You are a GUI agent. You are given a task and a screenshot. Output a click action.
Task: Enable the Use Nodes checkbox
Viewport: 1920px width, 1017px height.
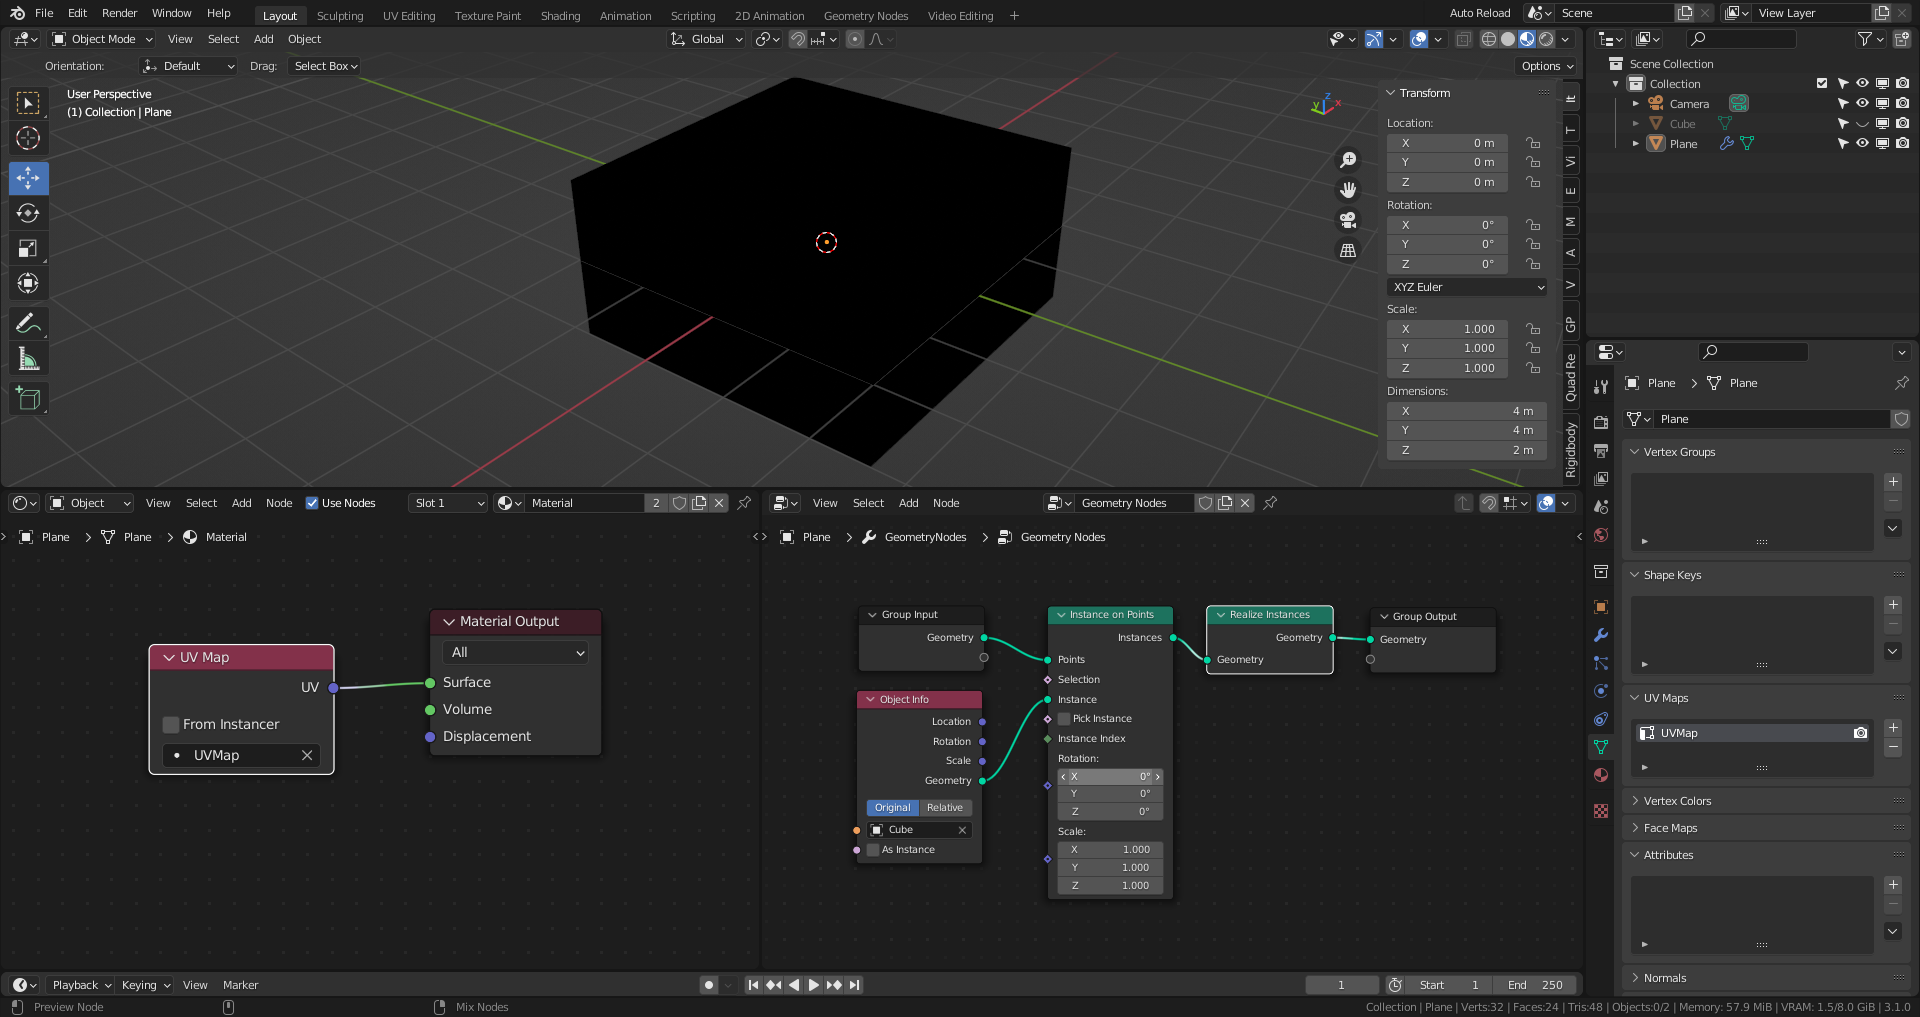coord(312,503)
